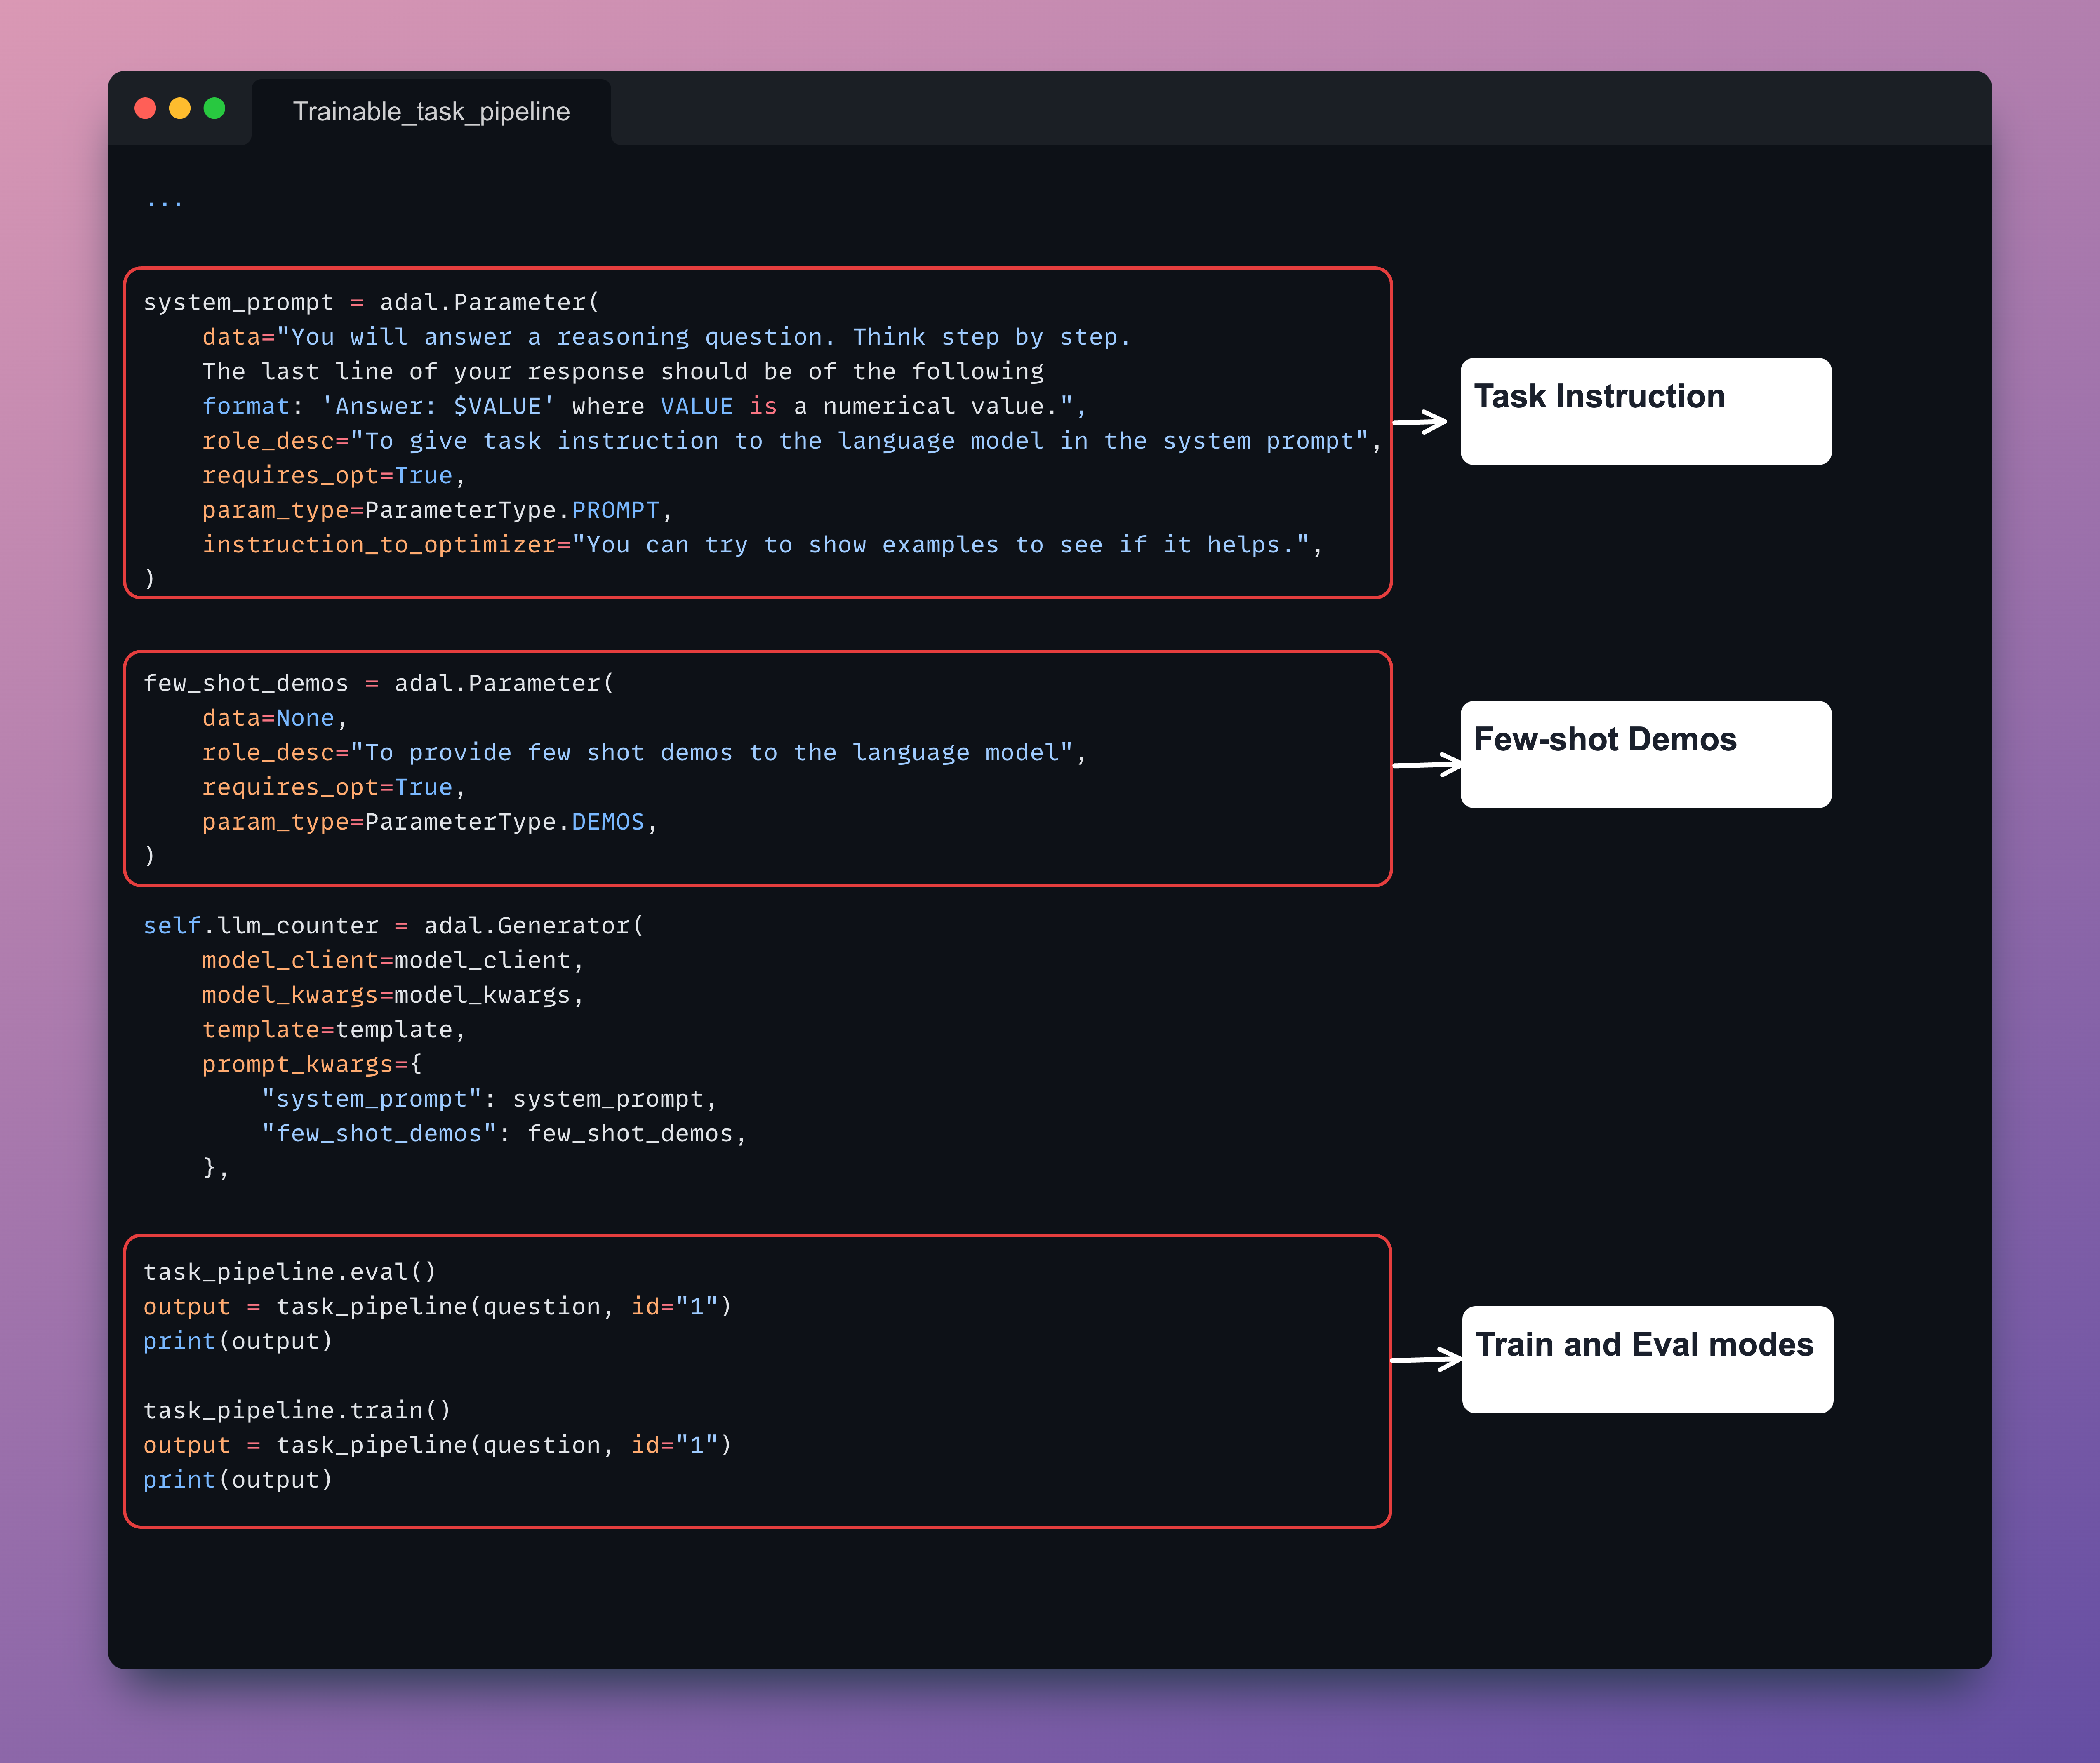
Task: Click the prompt_kwargs argument line
Action: tap(311, 1064)
